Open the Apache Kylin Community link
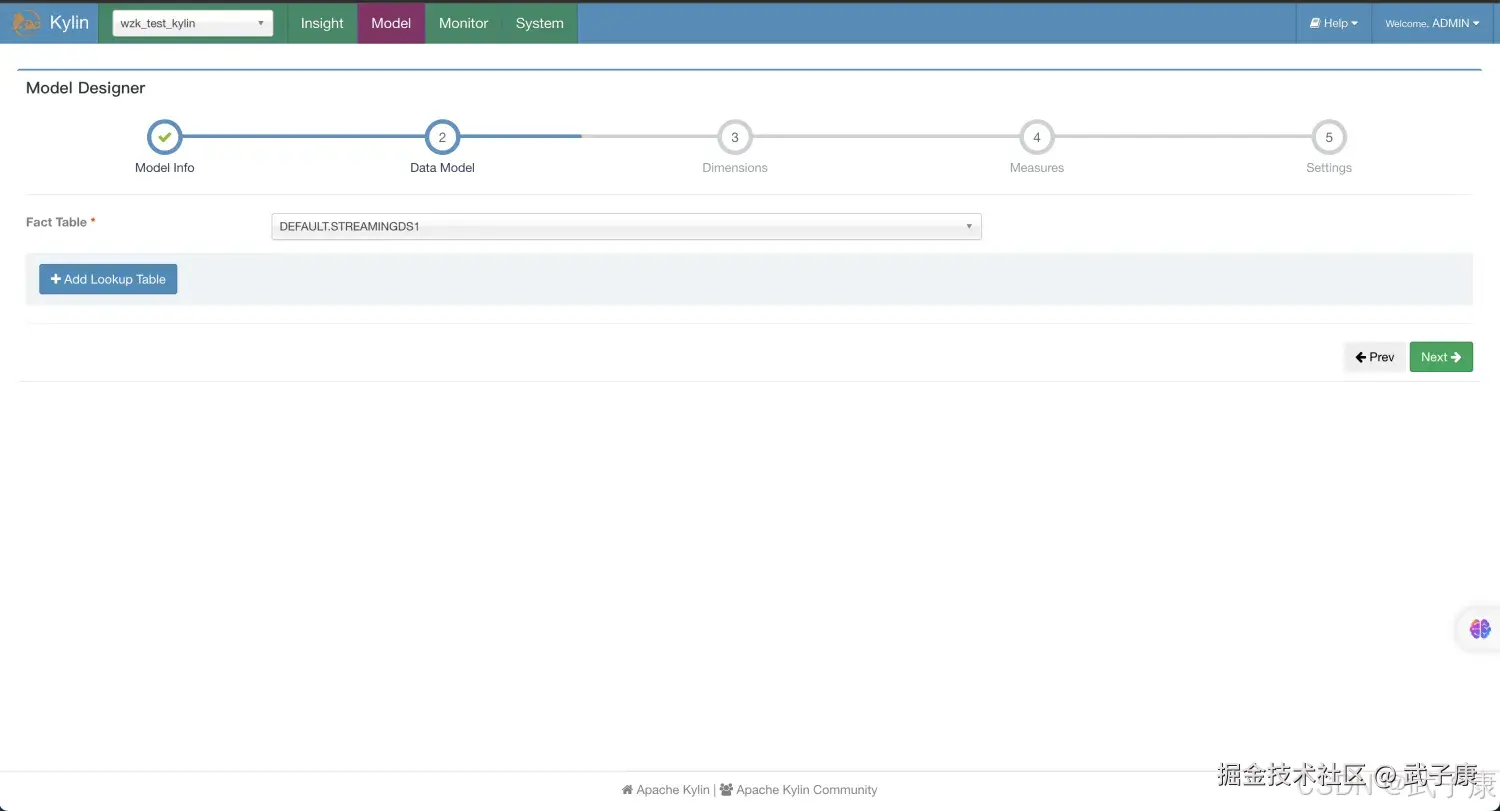Viewport: 1500px width, 811px height. click(x=805, y=789)
